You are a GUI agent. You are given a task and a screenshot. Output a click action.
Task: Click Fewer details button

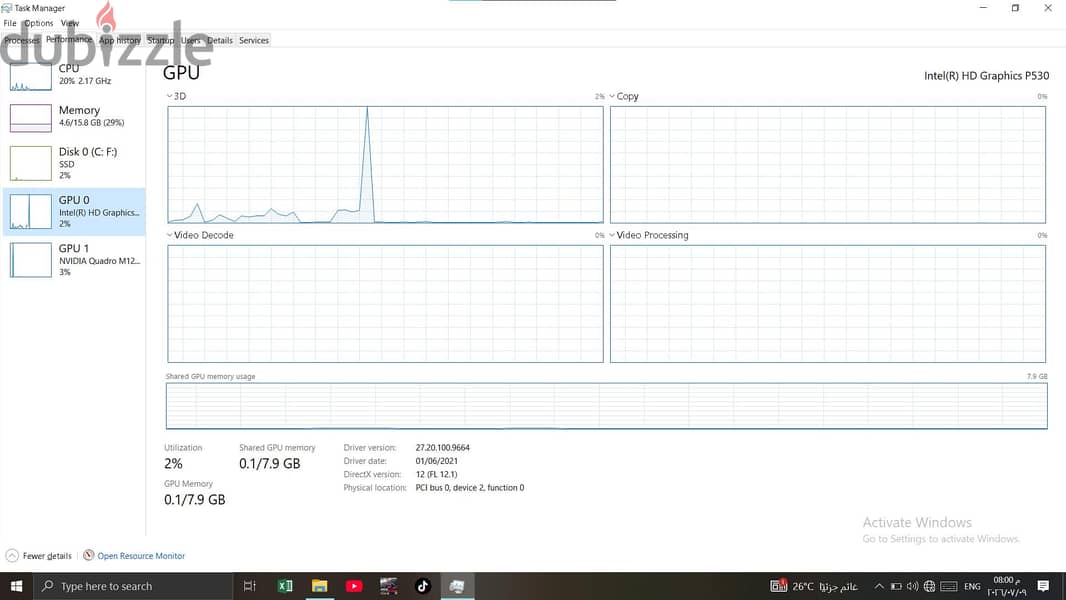coord(39,556)
